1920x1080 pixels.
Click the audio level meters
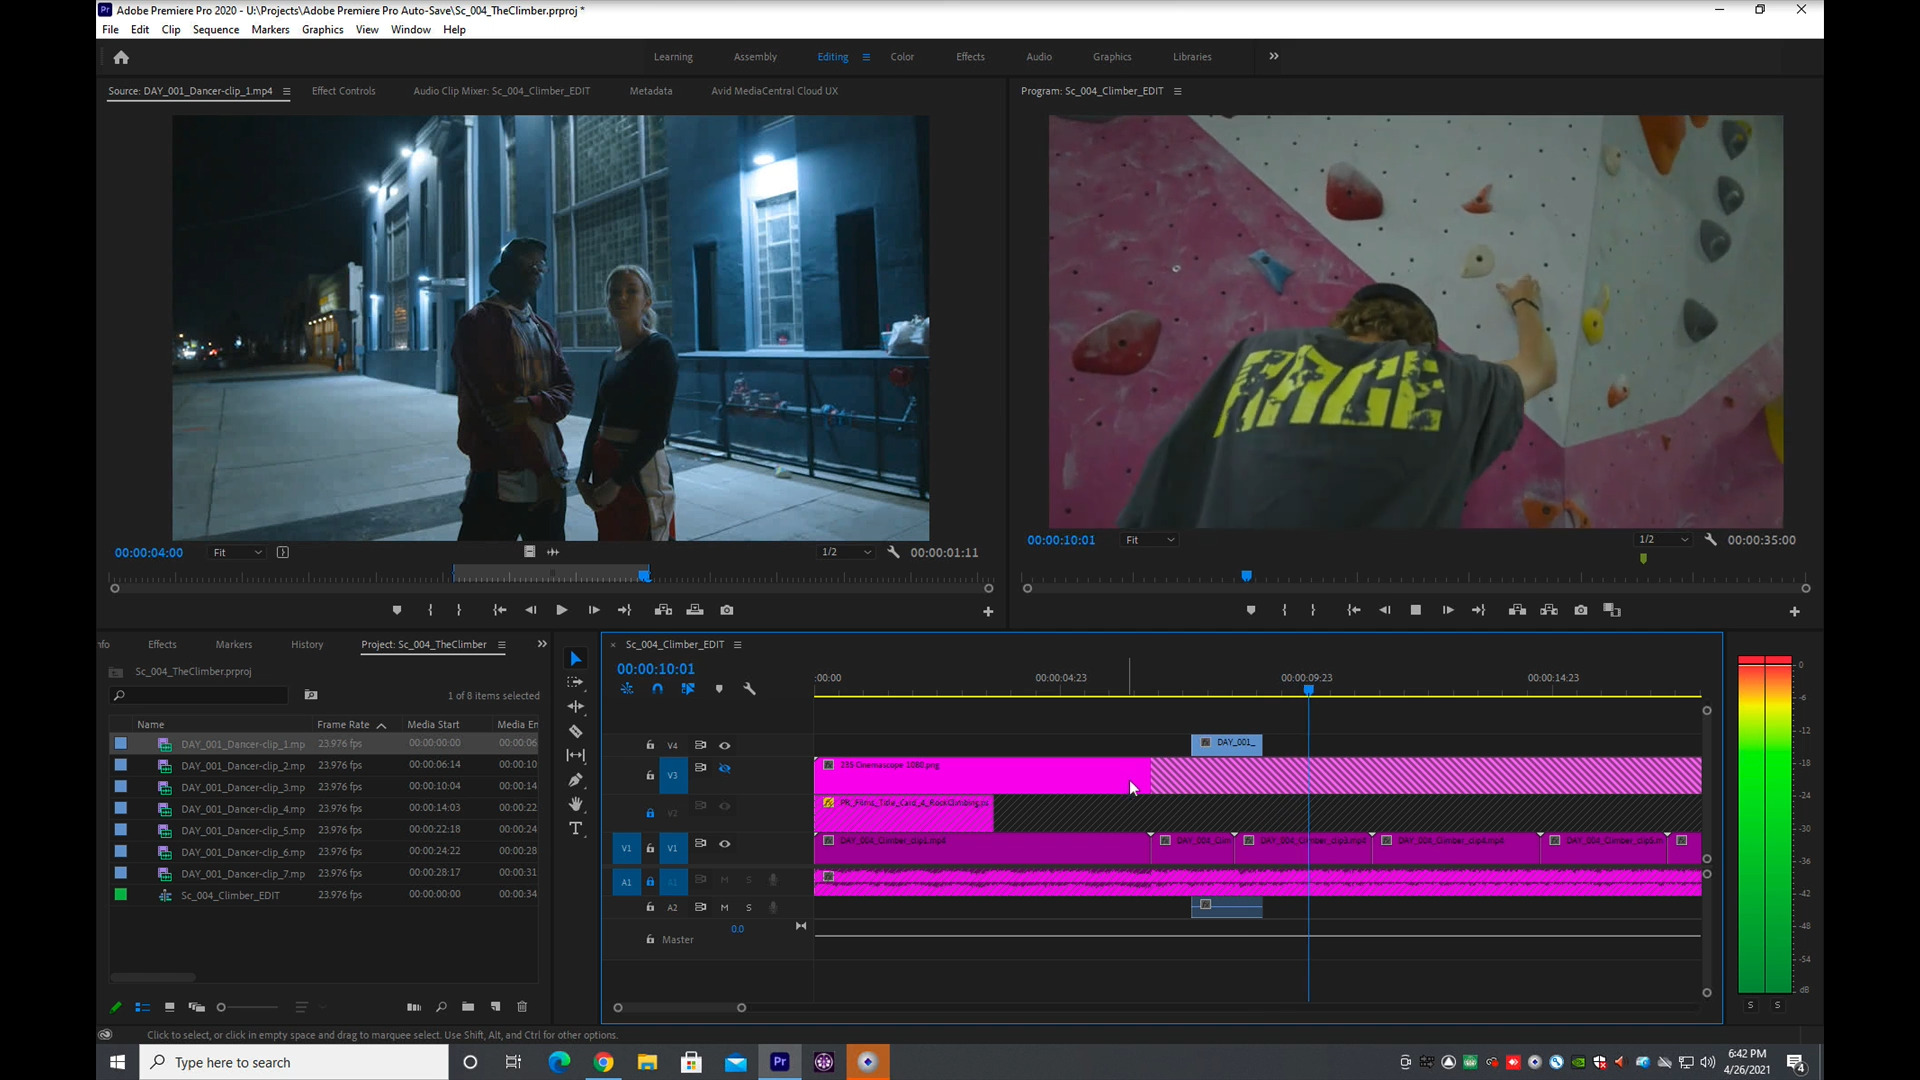(1765, 825)
